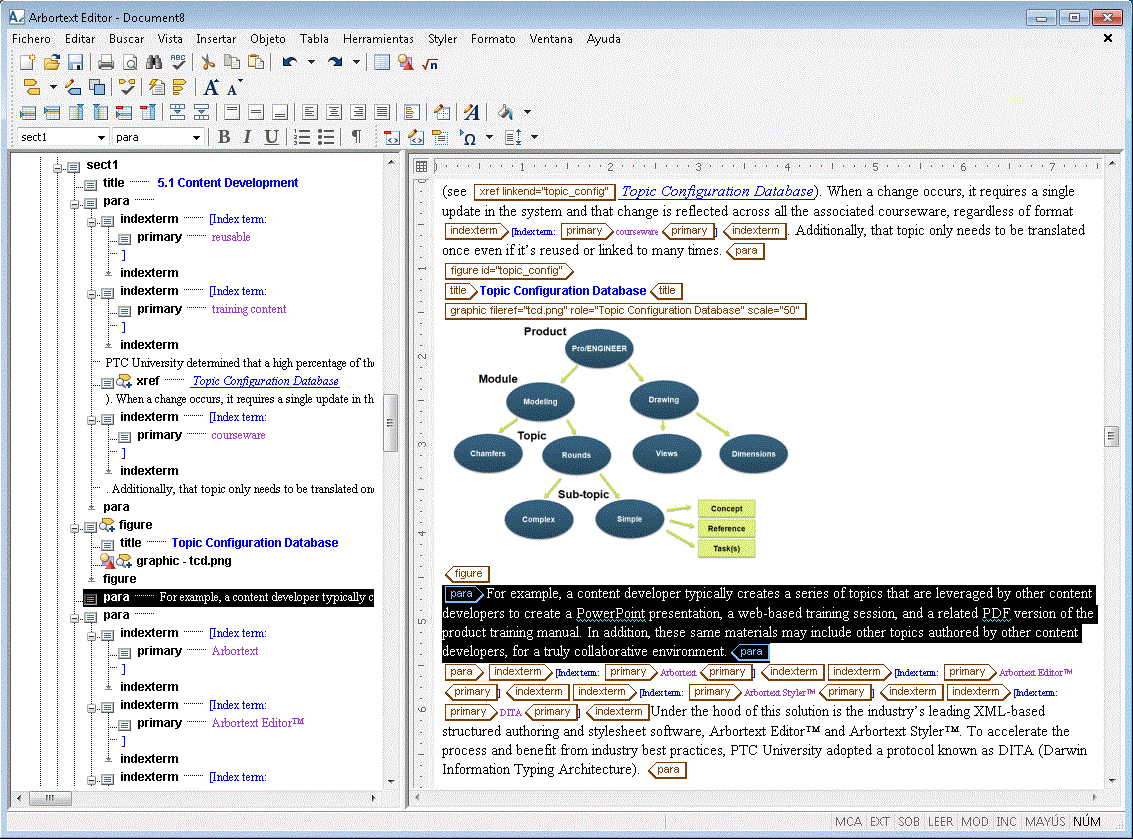Select the 'graphic - tcd.png' tree item
1133x839 pixels.
tap(184, 561)
